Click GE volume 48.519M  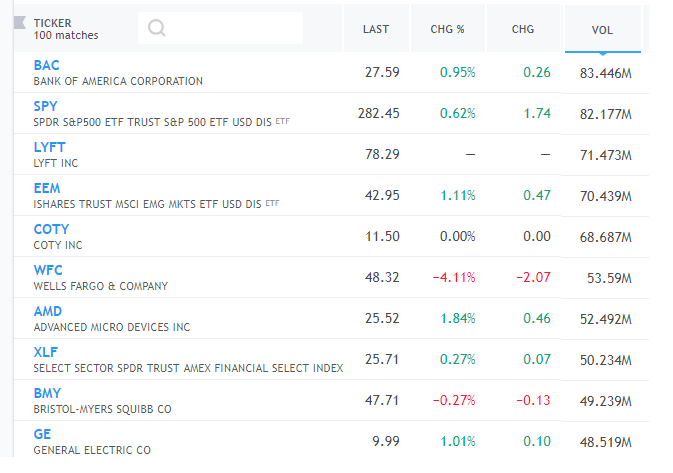[x=606, y=442]
